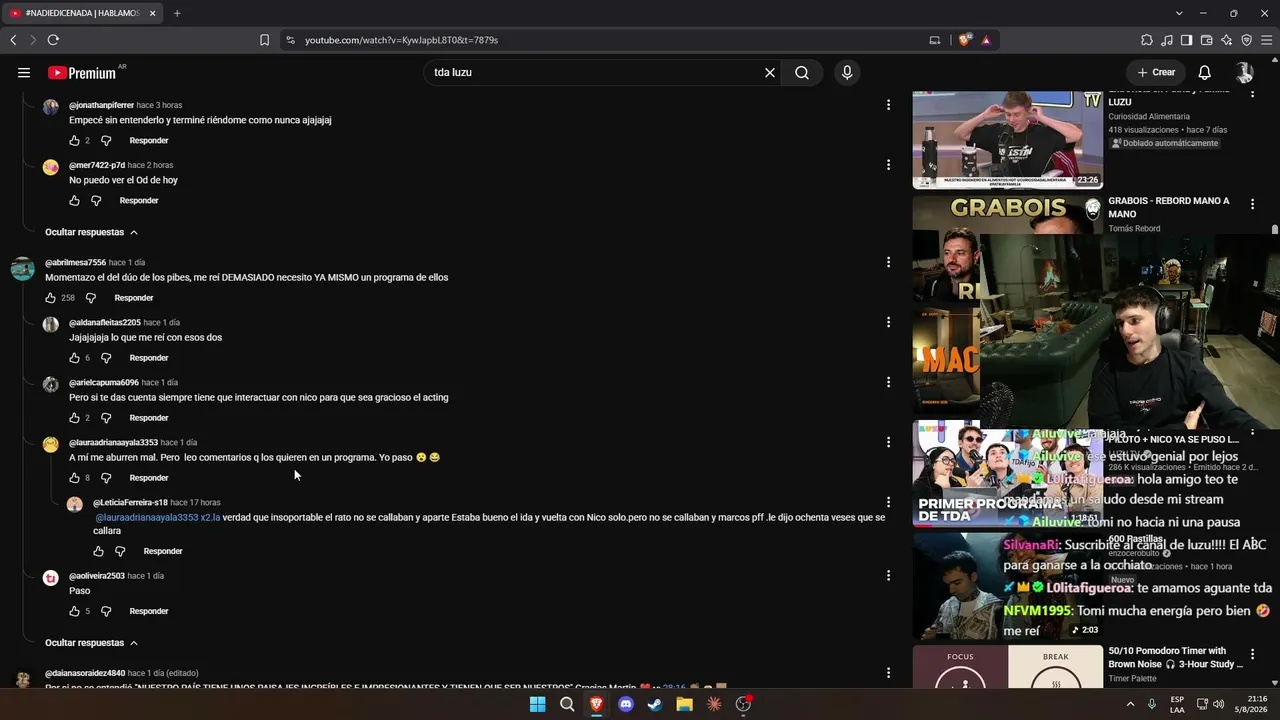Like the comment by @jonathanpiferrer
This screenshot has height=720, width=1280.
click(74, 141)
